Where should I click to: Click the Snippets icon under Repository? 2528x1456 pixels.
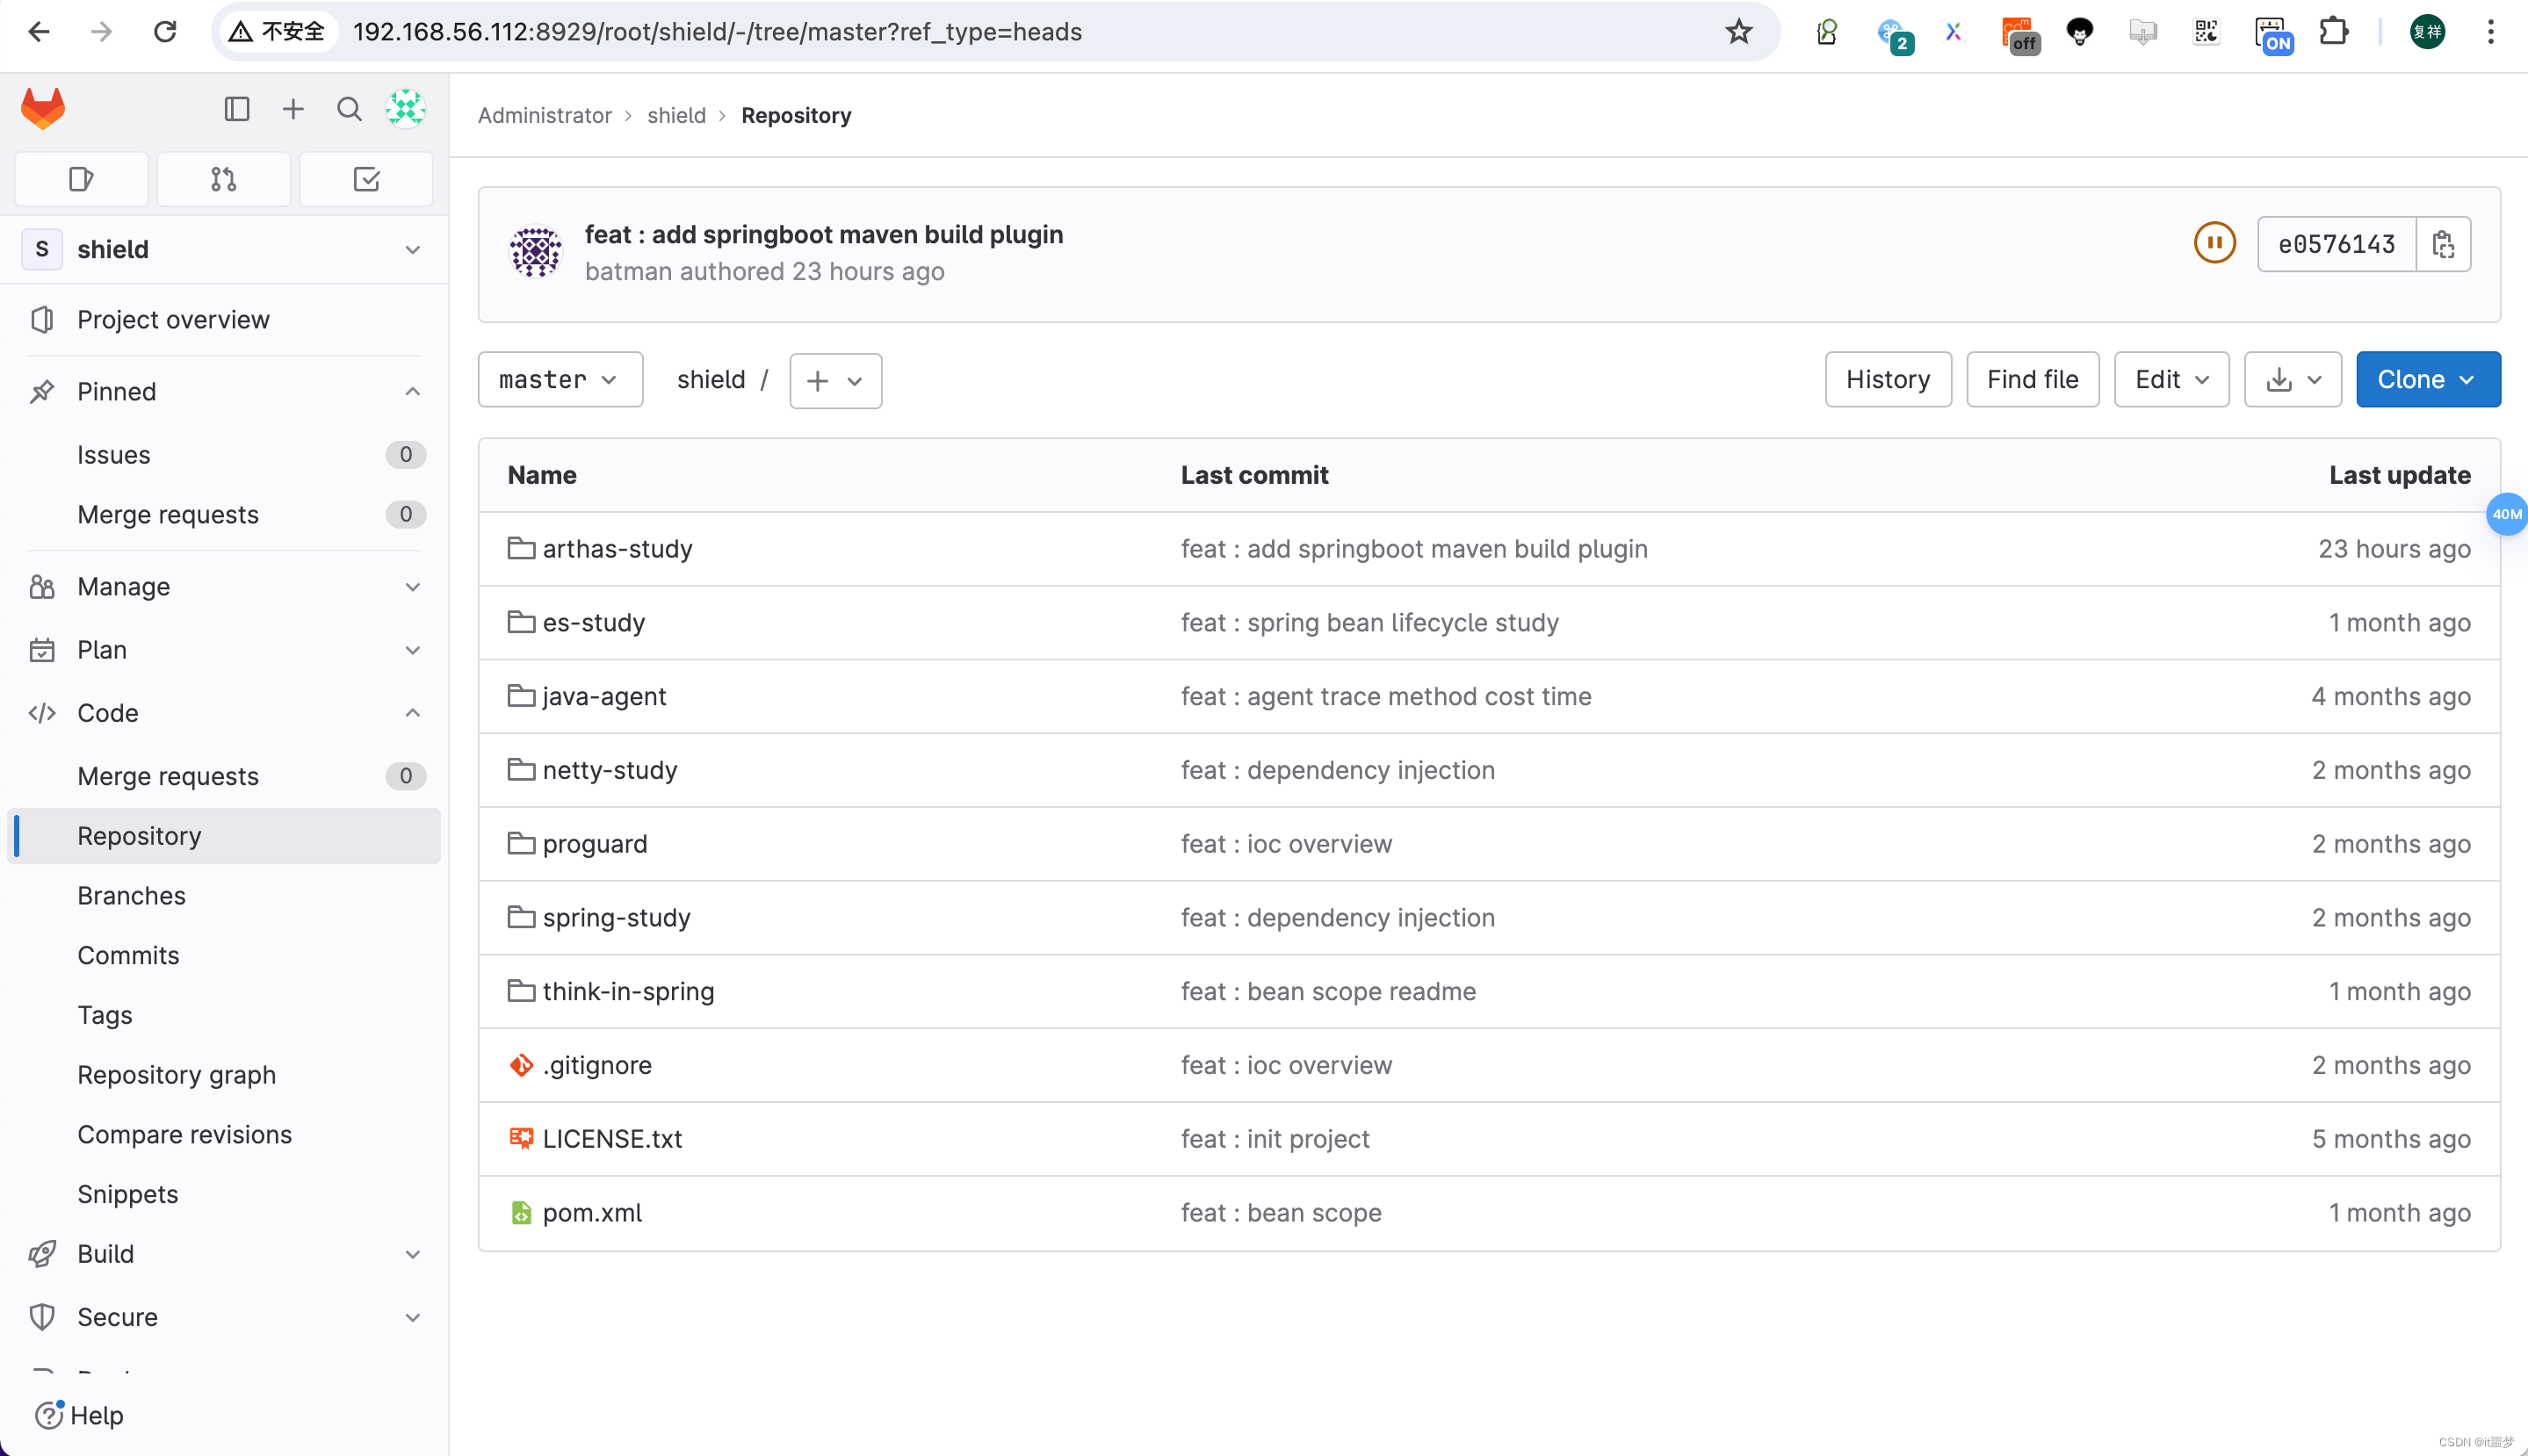tap(125, 1193)
